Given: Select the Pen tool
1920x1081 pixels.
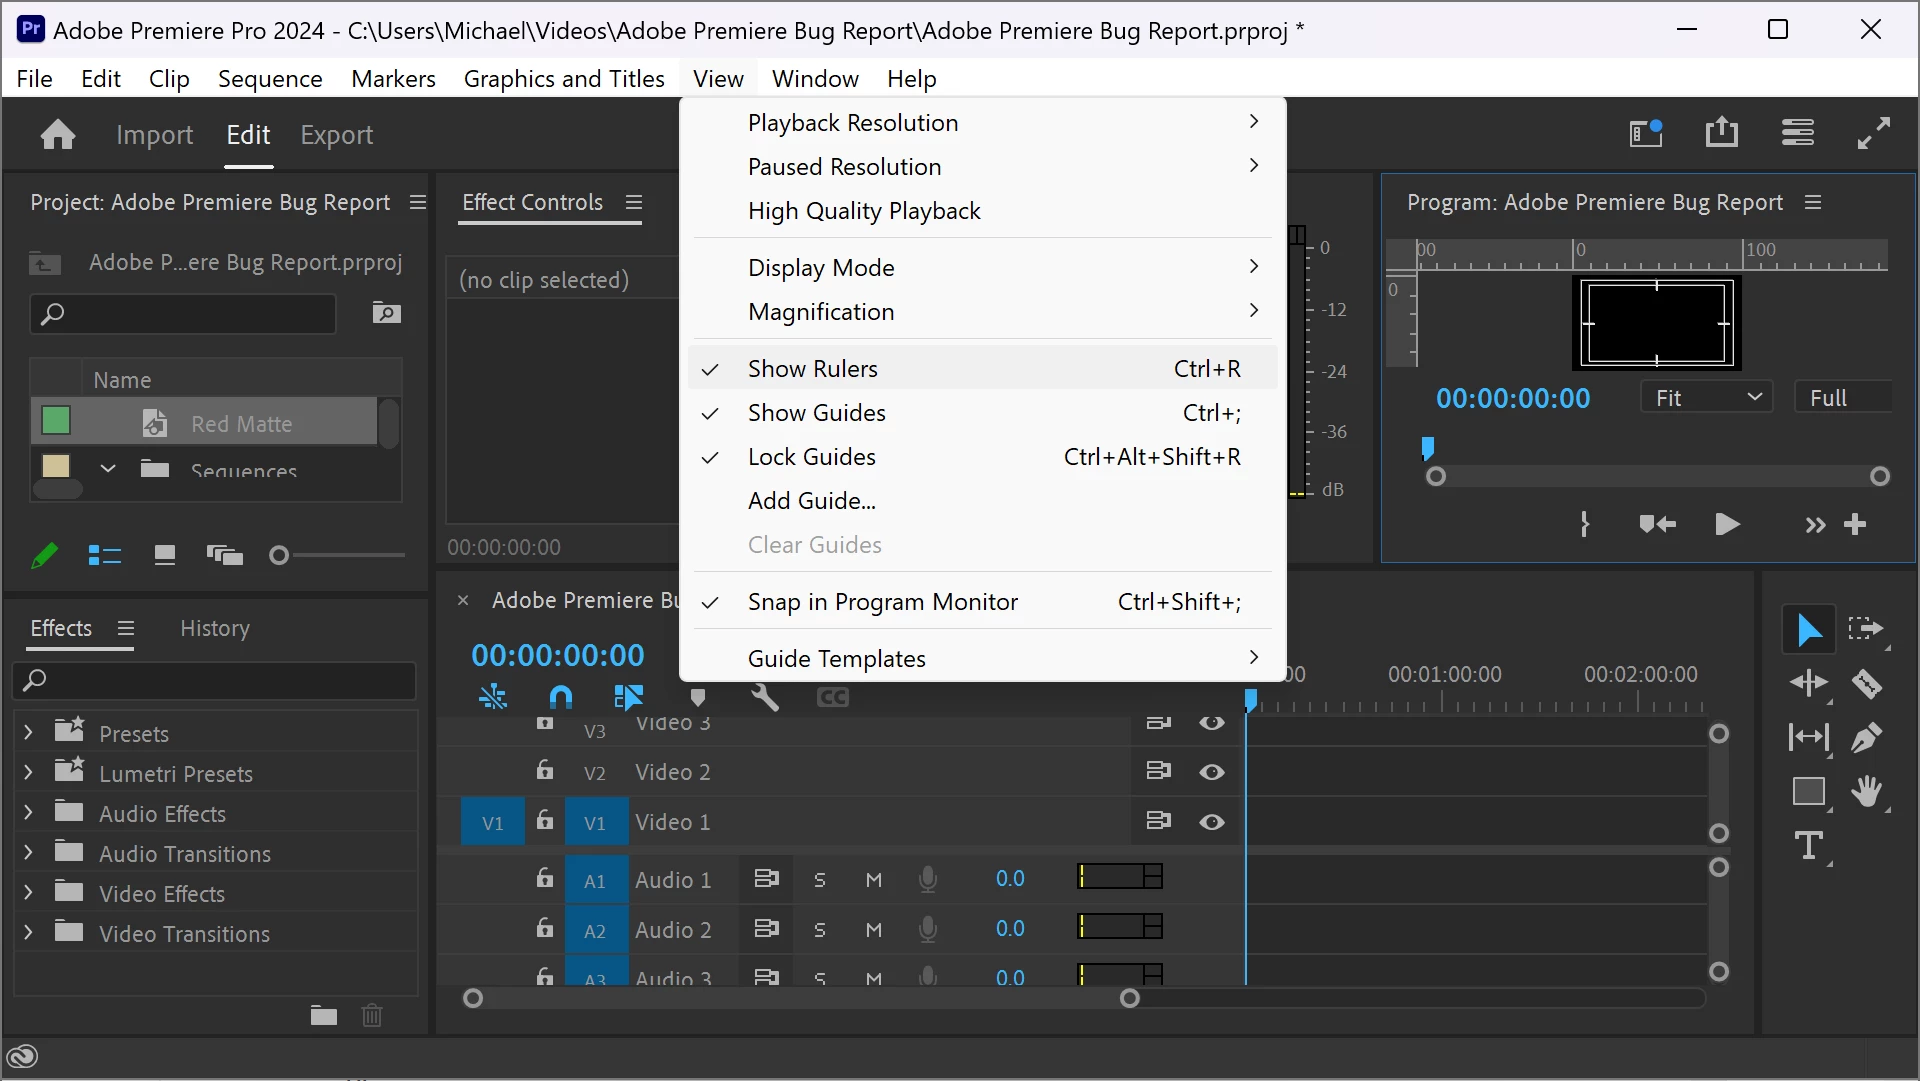Looking at the screenshot, I should pyautogui.click(x=1866, y=738).
